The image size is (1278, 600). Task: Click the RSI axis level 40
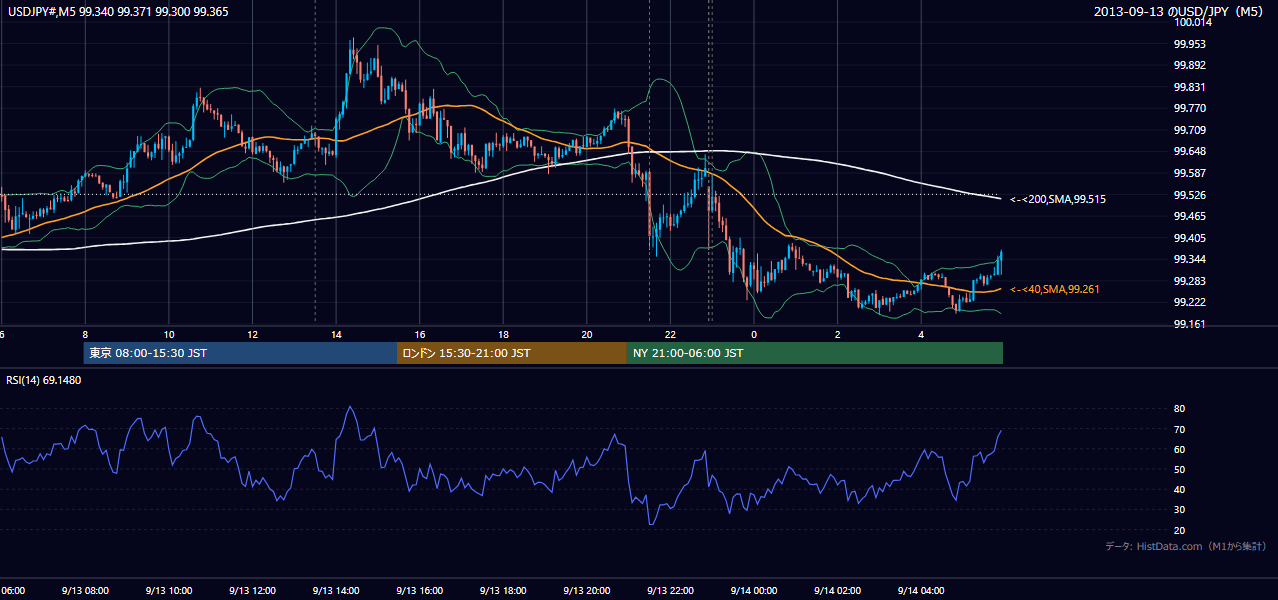1179,490
